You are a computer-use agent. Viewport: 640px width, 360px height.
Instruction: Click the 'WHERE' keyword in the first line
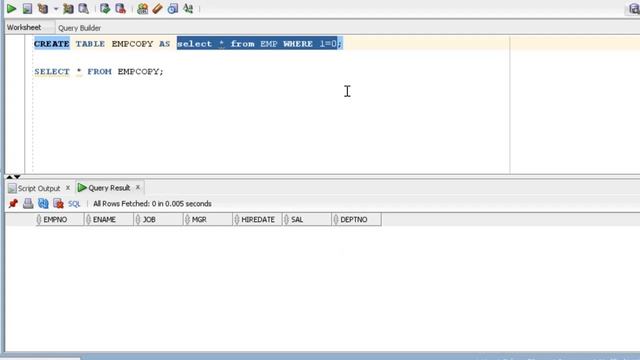[298, 44]
